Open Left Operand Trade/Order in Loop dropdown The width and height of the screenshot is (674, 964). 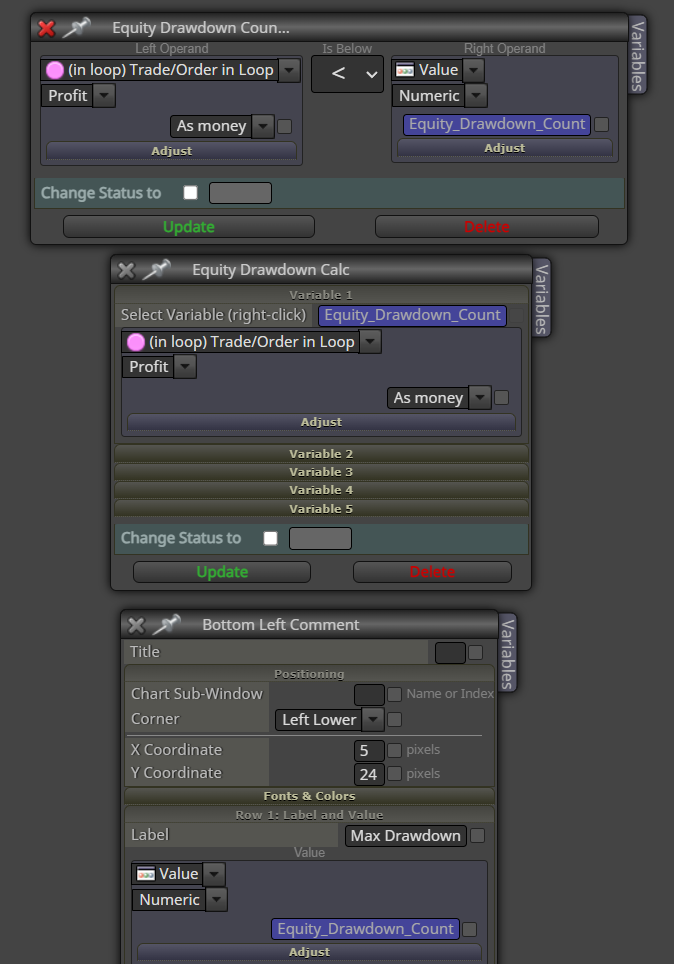[289, 70]
